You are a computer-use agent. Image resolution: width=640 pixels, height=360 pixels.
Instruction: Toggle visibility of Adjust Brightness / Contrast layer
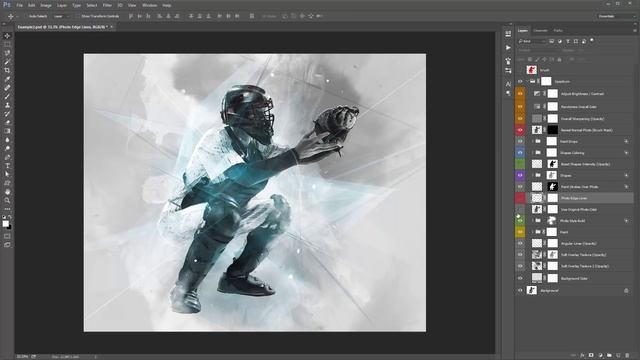520,93
